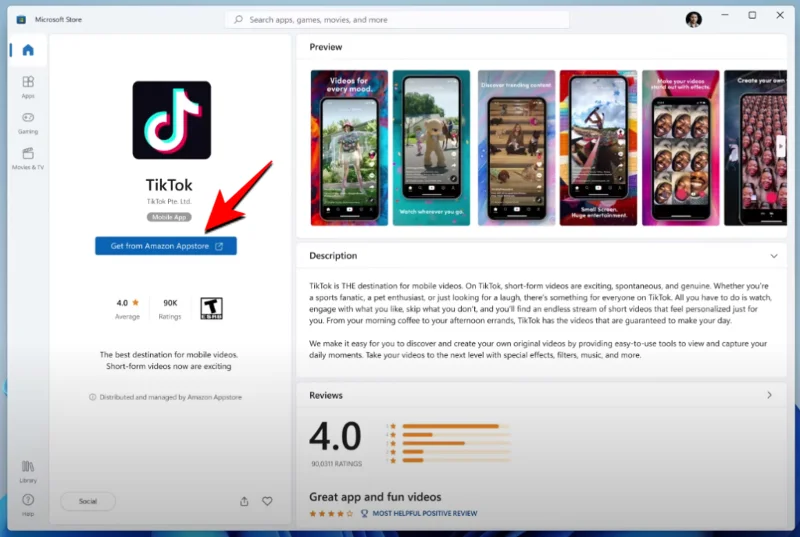This screenshot has height=537, width=800.
Task: Click the info icon beside Distributed and managed
Action: tap(92, 397)
